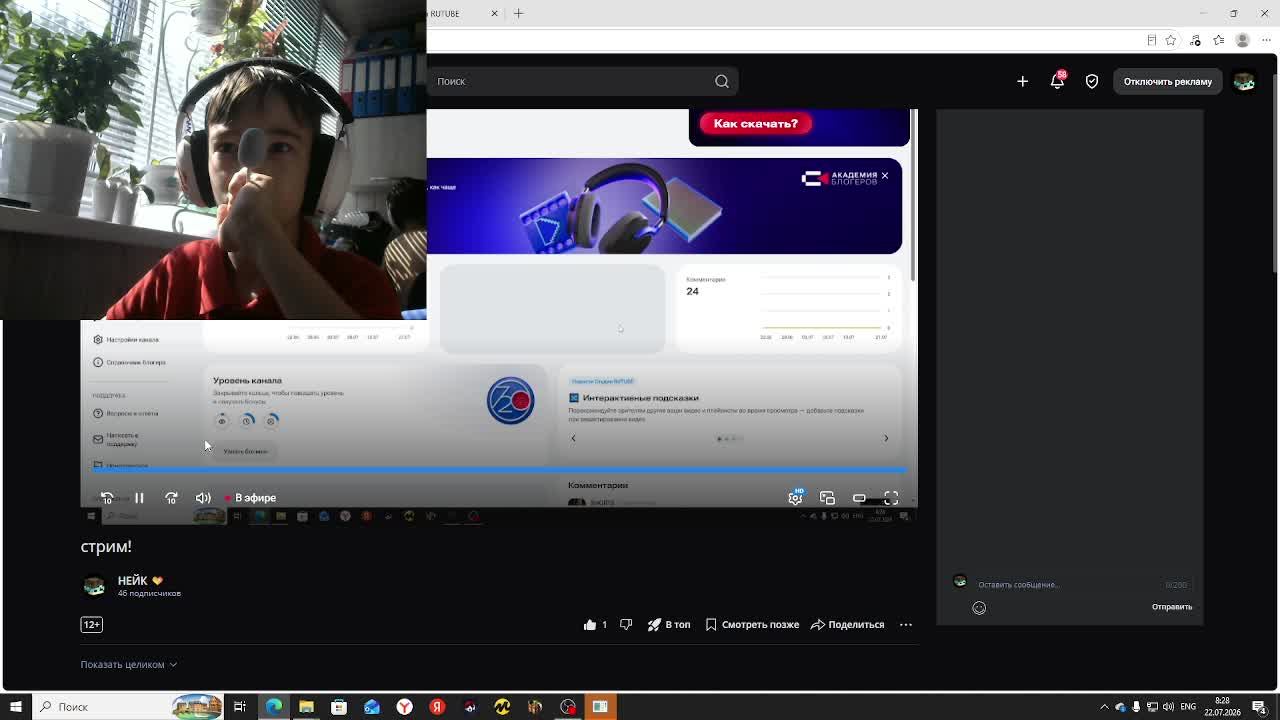Open browser media control icon
The height and width of the screenshot is (720, 1280).
pos(1196,40)
